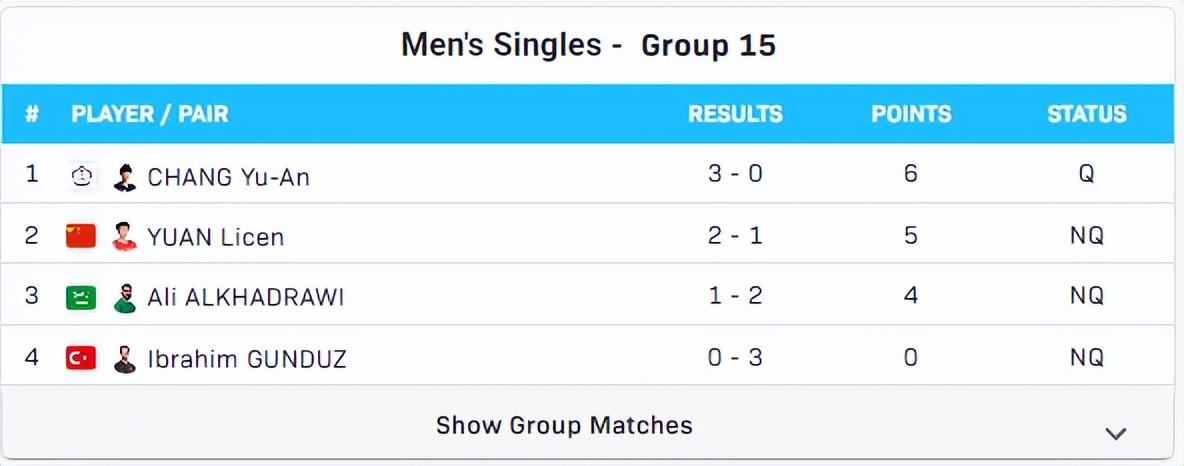Click the POINTS column header
This screenshot has height=466, width=1184.
click(x=911, y=114)
